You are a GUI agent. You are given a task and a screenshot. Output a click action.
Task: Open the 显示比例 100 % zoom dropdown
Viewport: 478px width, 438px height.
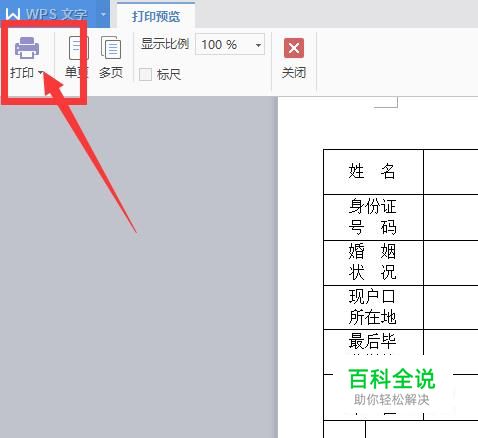(258, 44)
